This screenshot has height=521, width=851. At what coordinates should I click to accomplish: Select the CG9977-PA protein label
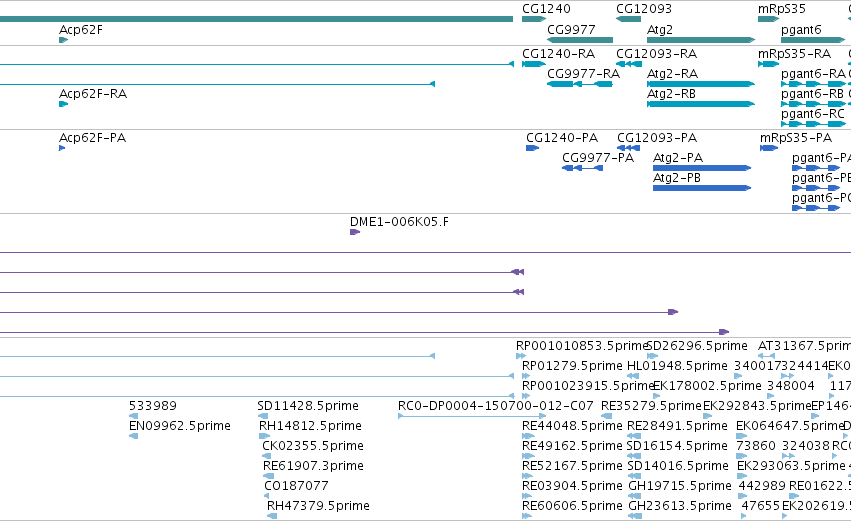pyautogui.click(x=598, y=158)
